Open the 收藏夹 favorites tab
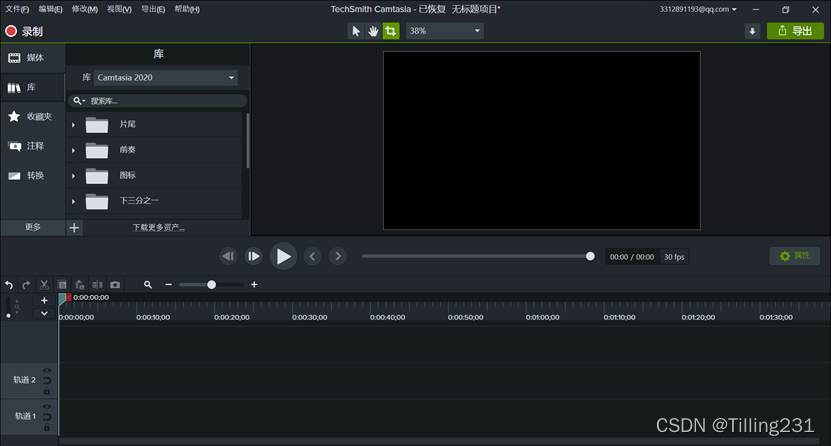Screen dimensions: 831x446 click(32, 117)
